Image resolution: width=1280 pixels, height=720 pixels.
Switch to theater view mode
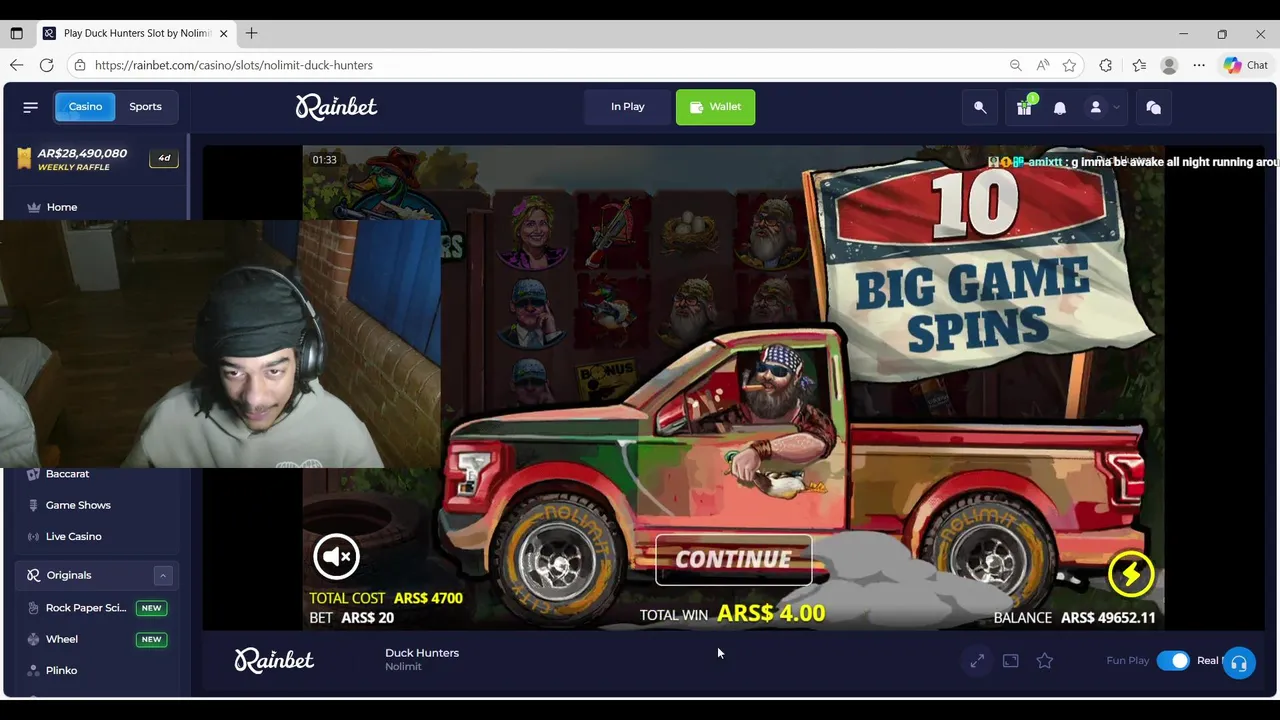pos(1011,661)
